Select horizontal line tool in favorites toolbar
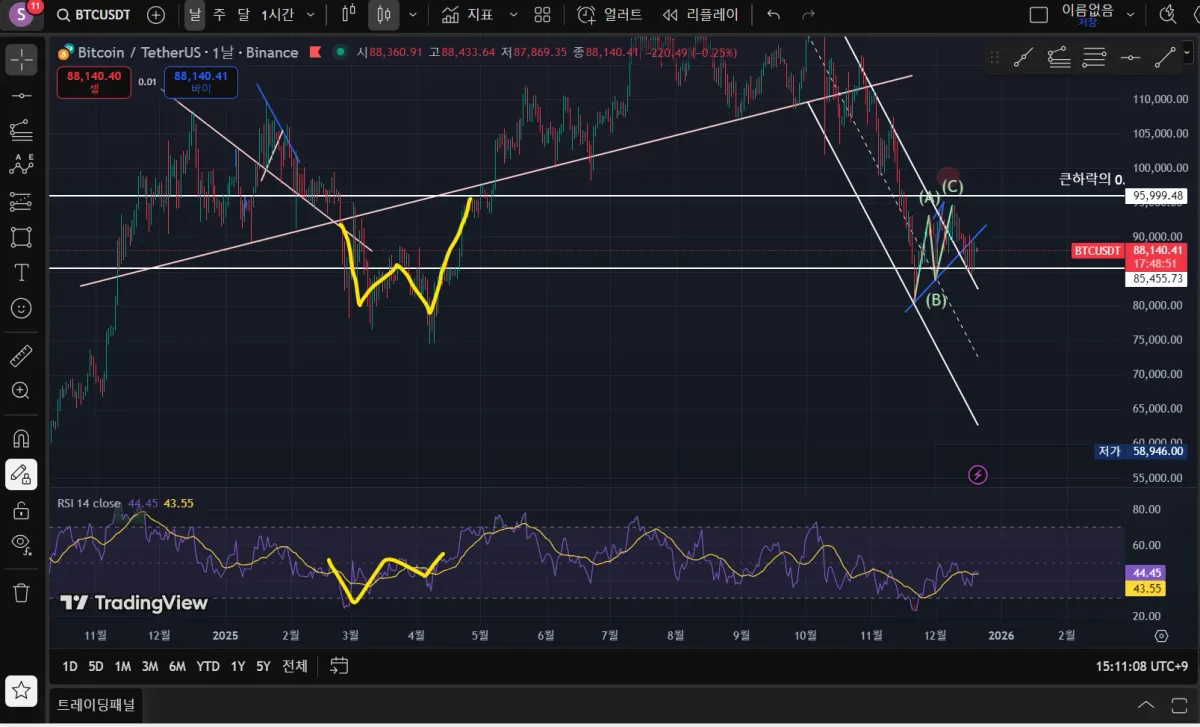 pyautogui.click(x=1130, y=58)
